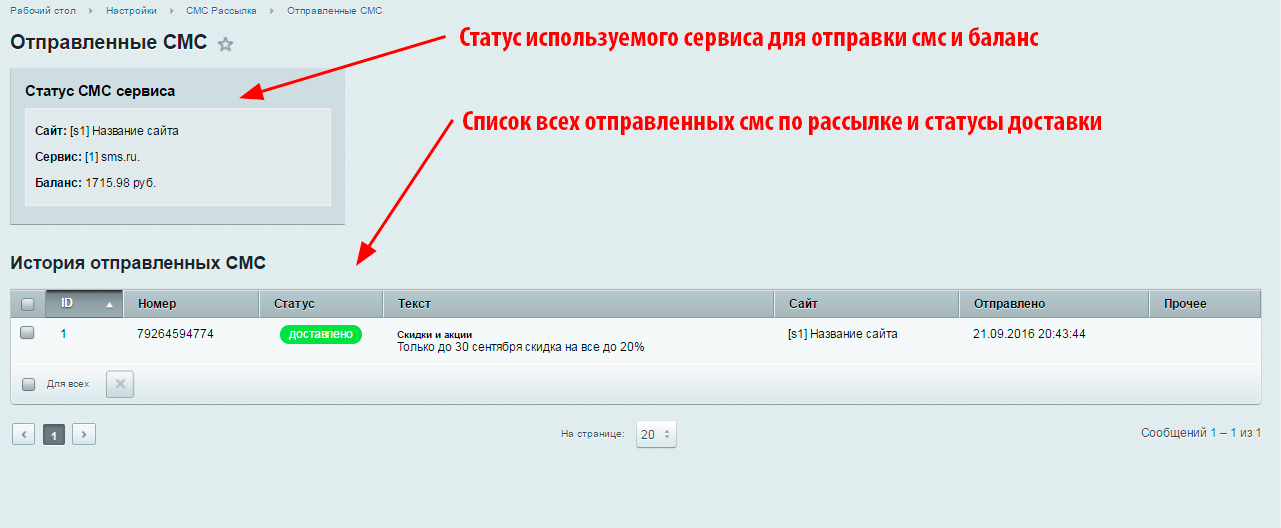Screen dimensions: 1281x528
Task: Click the ID column sort arrow
Action: 110,304
